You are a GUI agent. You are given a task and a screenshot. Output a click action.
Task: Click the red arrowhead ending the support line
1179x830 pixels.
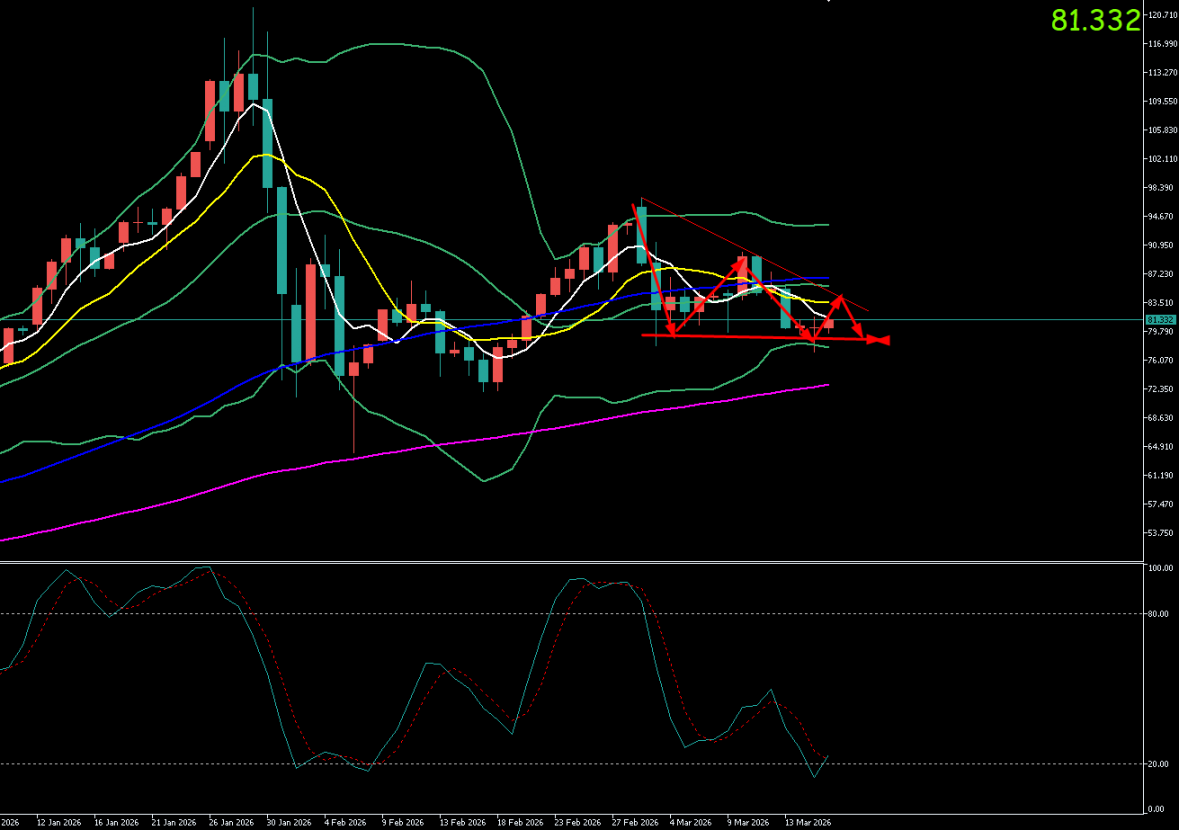tap(880, 340)
